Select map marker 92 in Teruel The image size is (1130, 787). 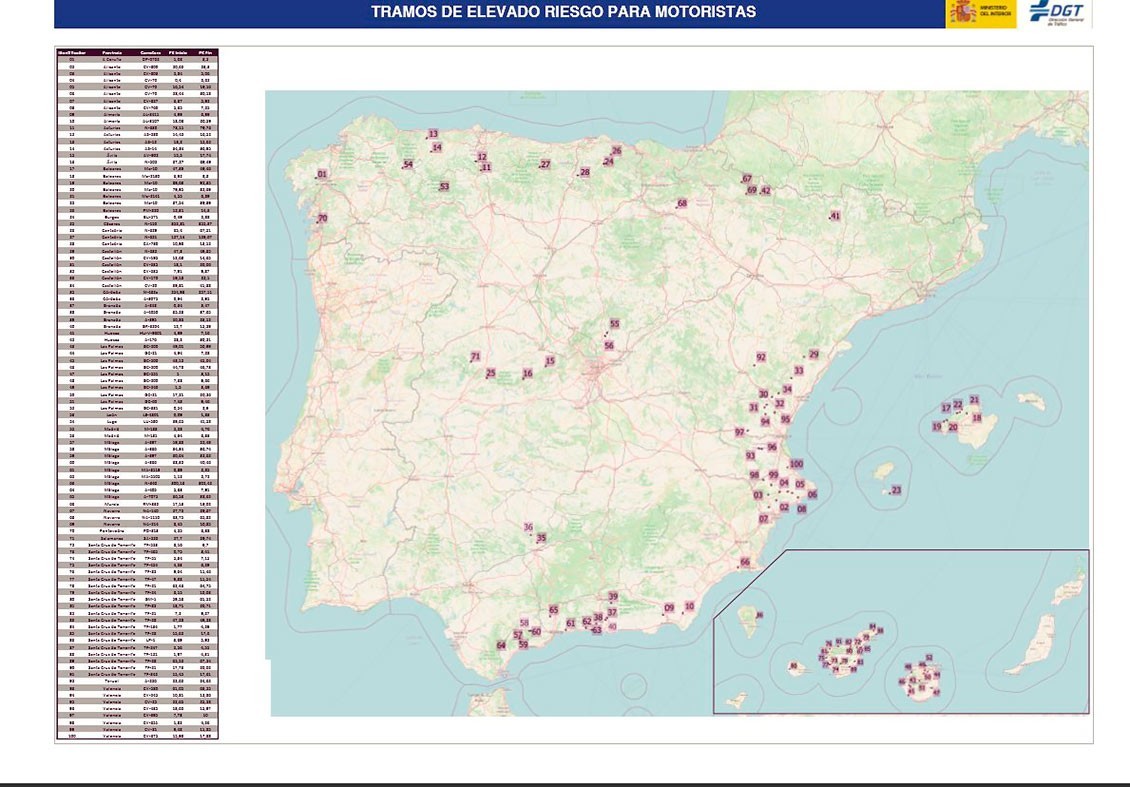[x=762, y=357]
